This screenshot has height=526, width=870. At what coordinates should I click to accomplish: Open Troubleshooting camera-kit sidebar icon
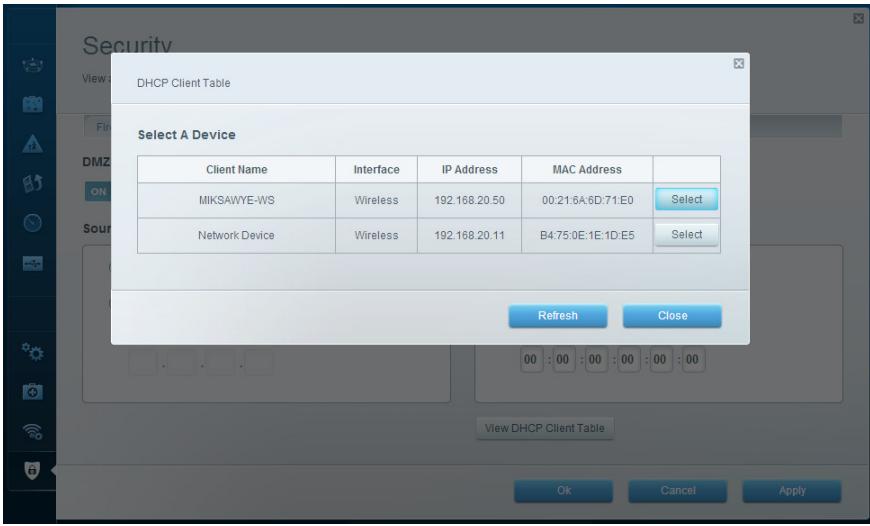tap(32, 392)
